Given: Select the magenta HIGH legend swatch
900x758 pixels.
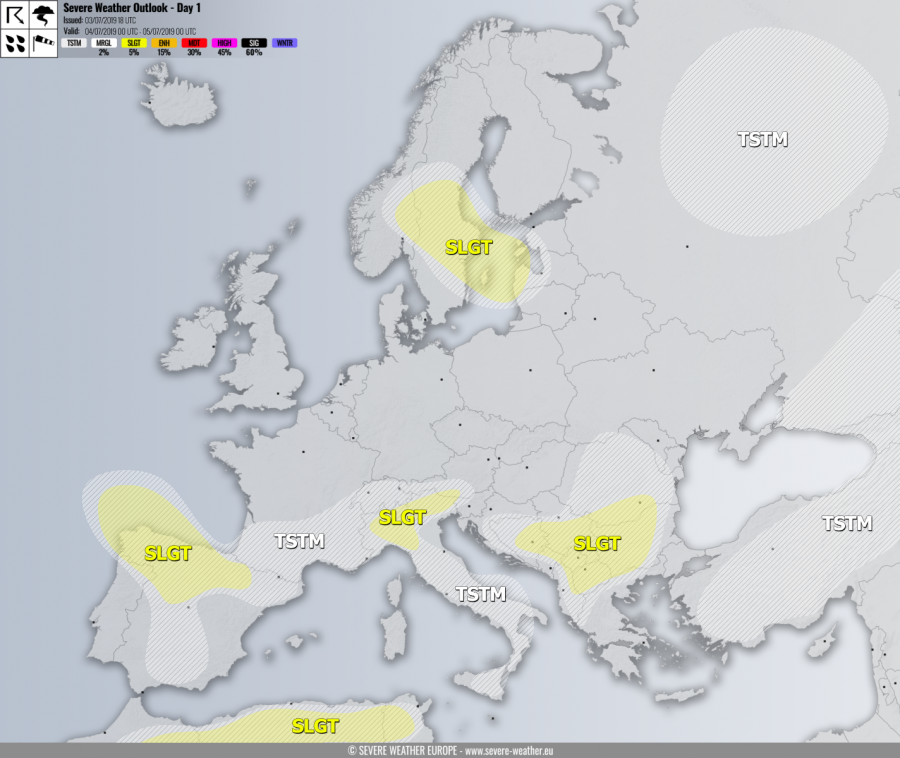Looking at the screenshot, I should 224,43.
